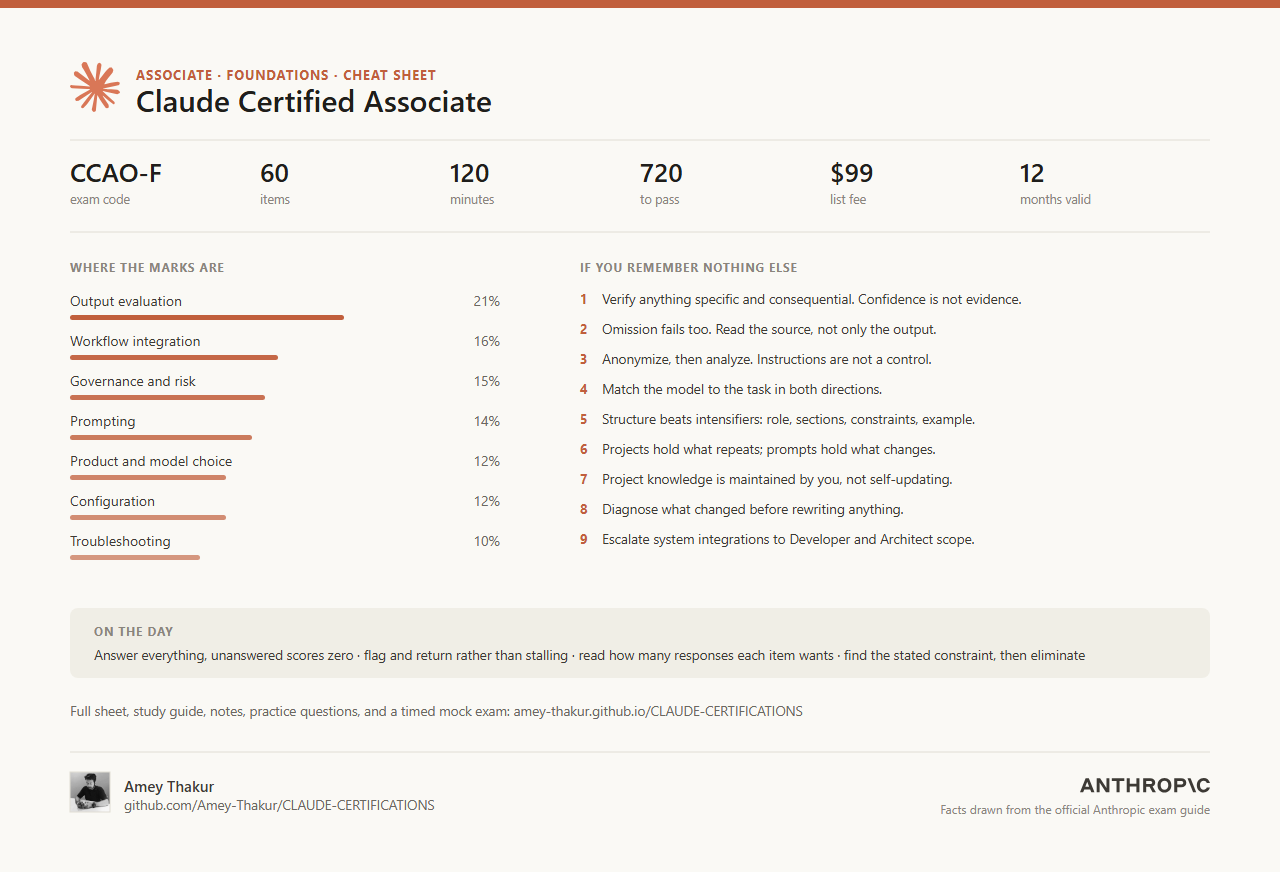Click the Amey Thakur author name
Screen dimensions: 1280x872
[x=169, y=787]
